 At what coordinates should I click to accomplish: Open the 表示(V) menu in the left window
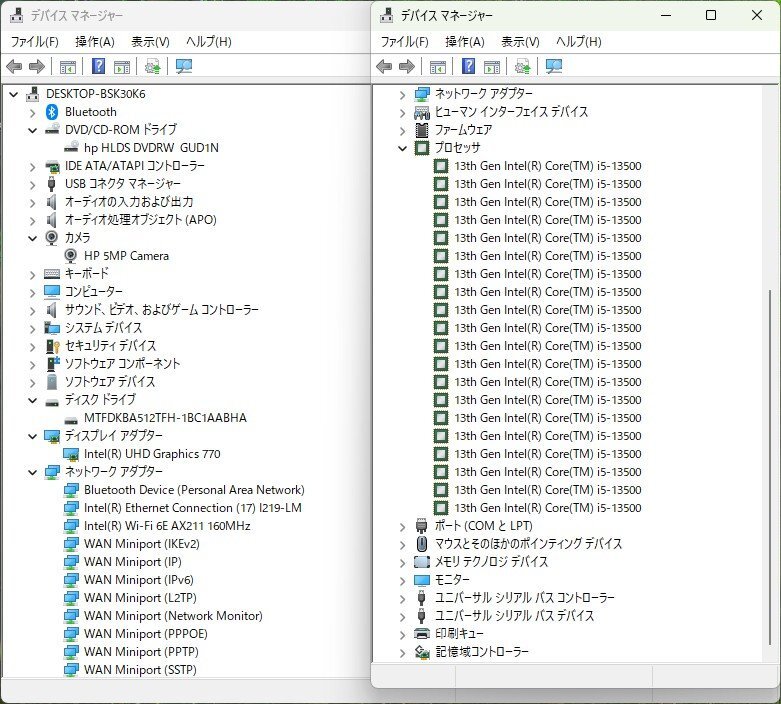[150, 42]
